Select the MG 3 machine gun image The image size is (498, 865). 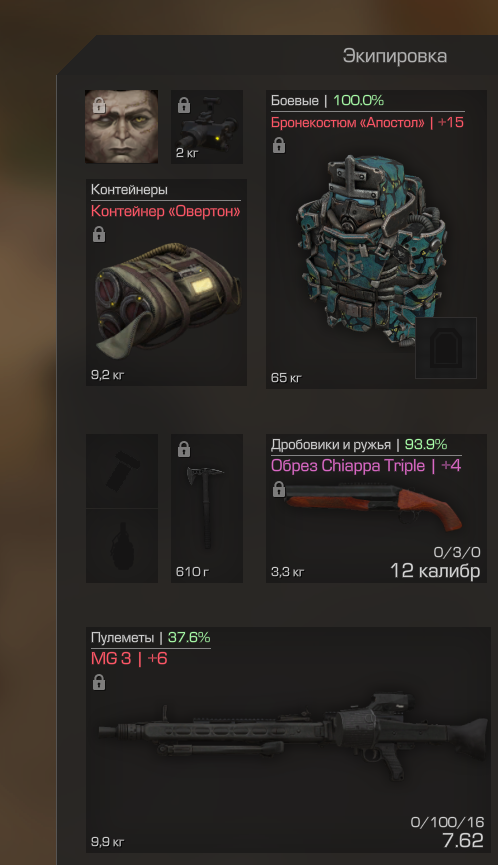pyautogui.click(x=293, y=736)
